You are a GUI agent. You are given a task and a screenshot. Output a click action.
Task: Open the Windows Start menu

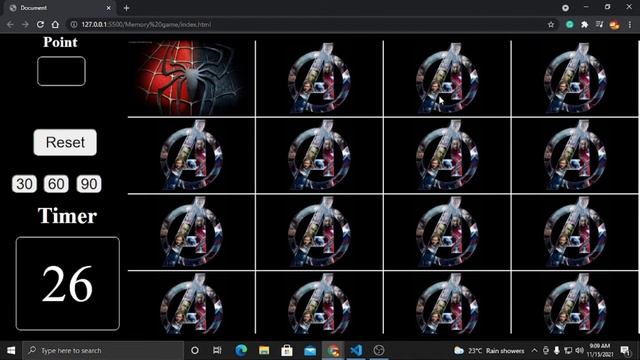click(x=11, y=350)
